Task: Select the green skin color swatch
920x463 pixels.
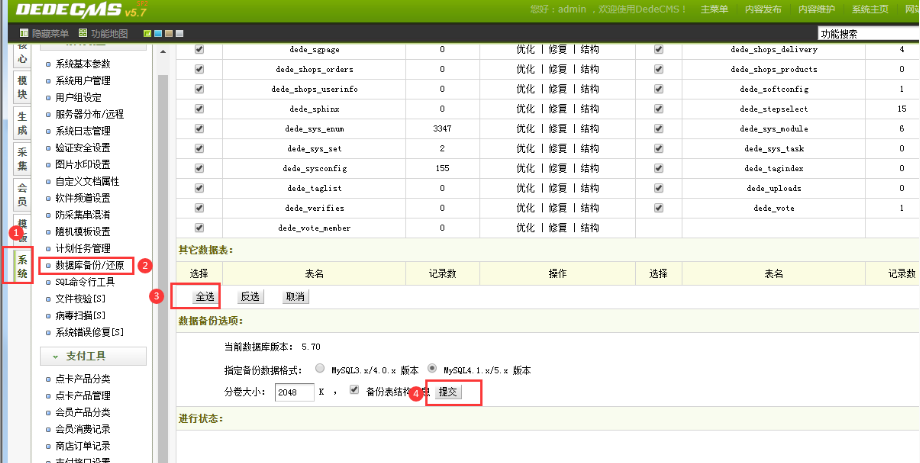Action: [x=147, y=33]
